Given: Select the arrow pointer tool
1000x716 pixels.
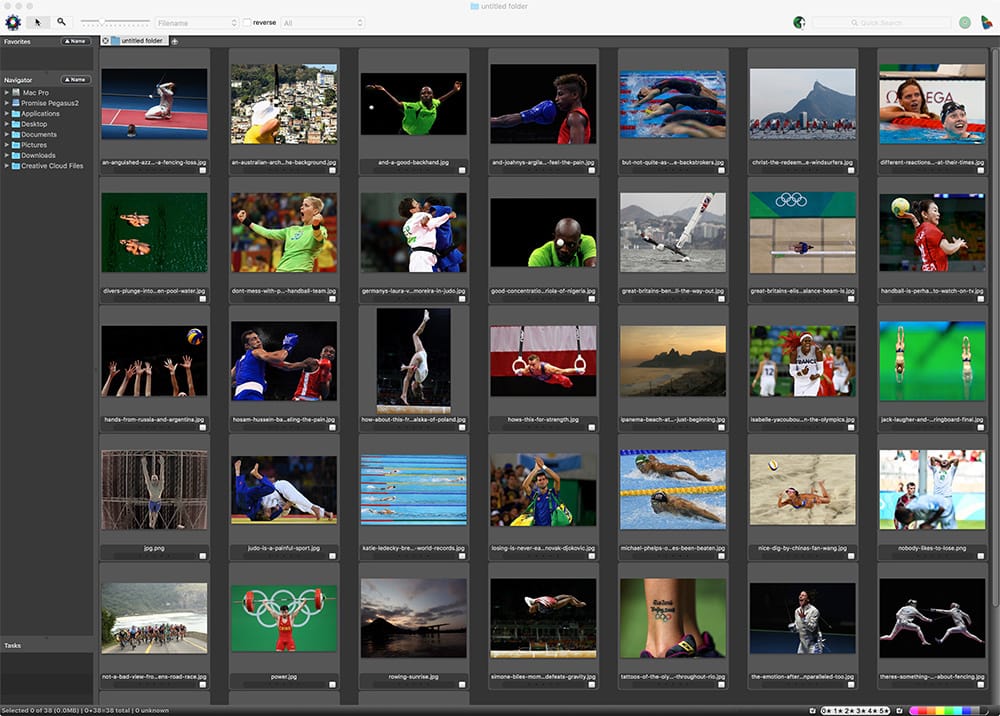Looking at the screenshot, I should (38, 22).
